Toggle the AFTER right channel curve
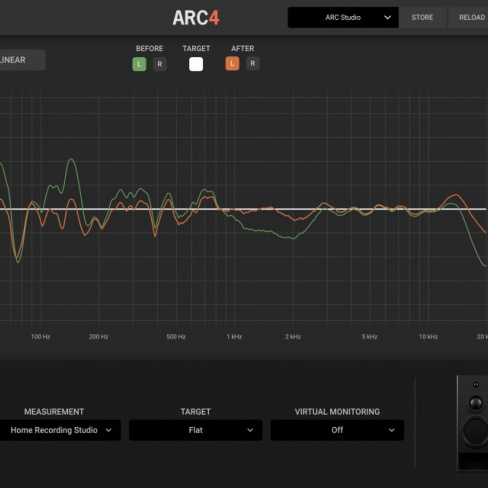This screenshot has width=488, height=488. click(x=253, y=64)
